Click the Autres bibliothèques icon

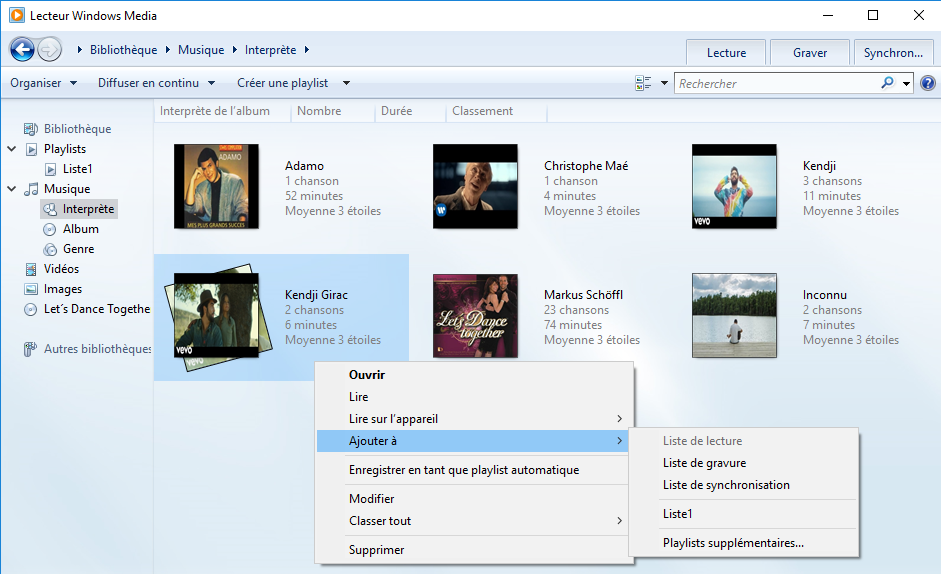pyautogui.click(x=31, y=349)
